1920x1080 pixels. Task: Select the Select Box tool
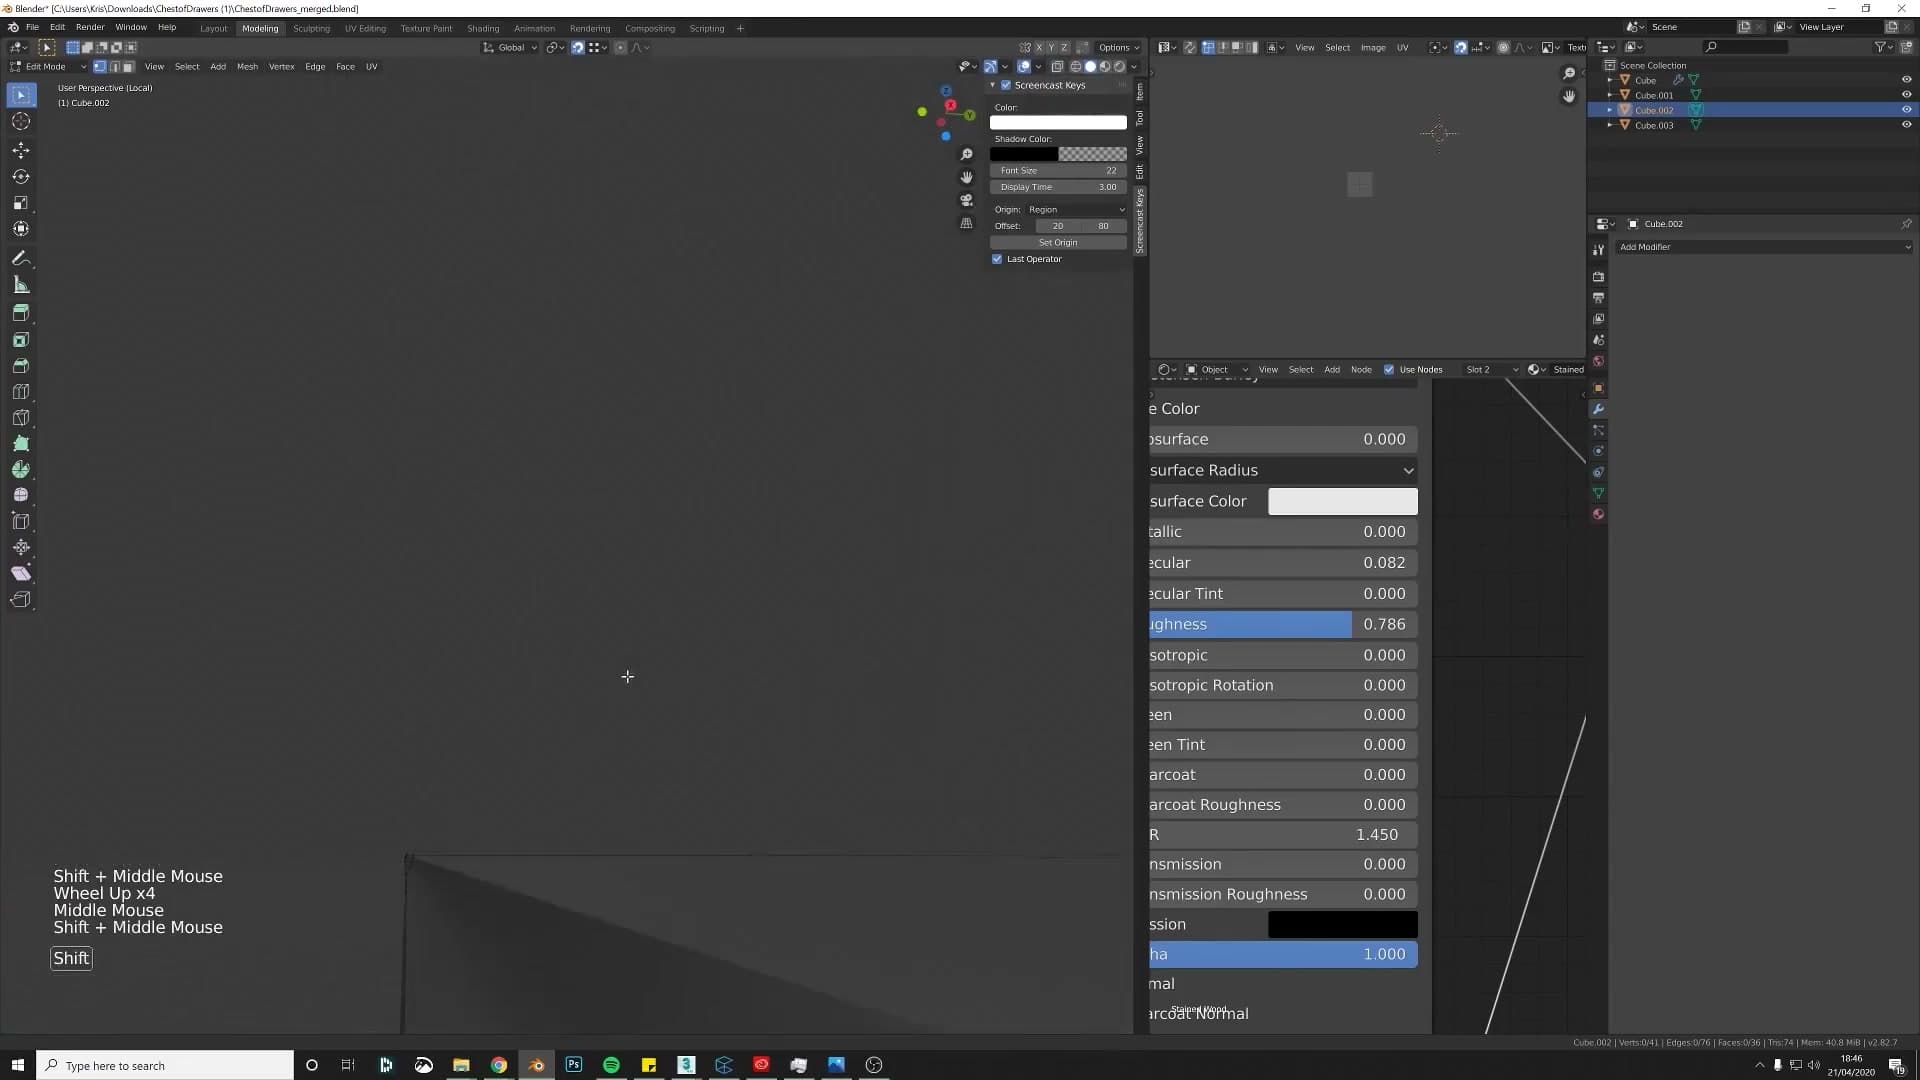tap(21, 95)
